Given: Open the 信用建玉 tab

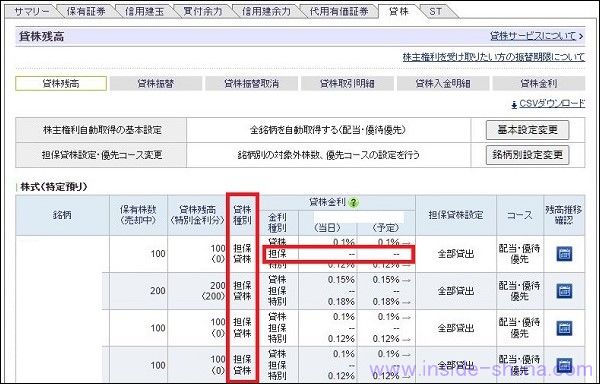Looking at the screenshot, I should 145,11.
